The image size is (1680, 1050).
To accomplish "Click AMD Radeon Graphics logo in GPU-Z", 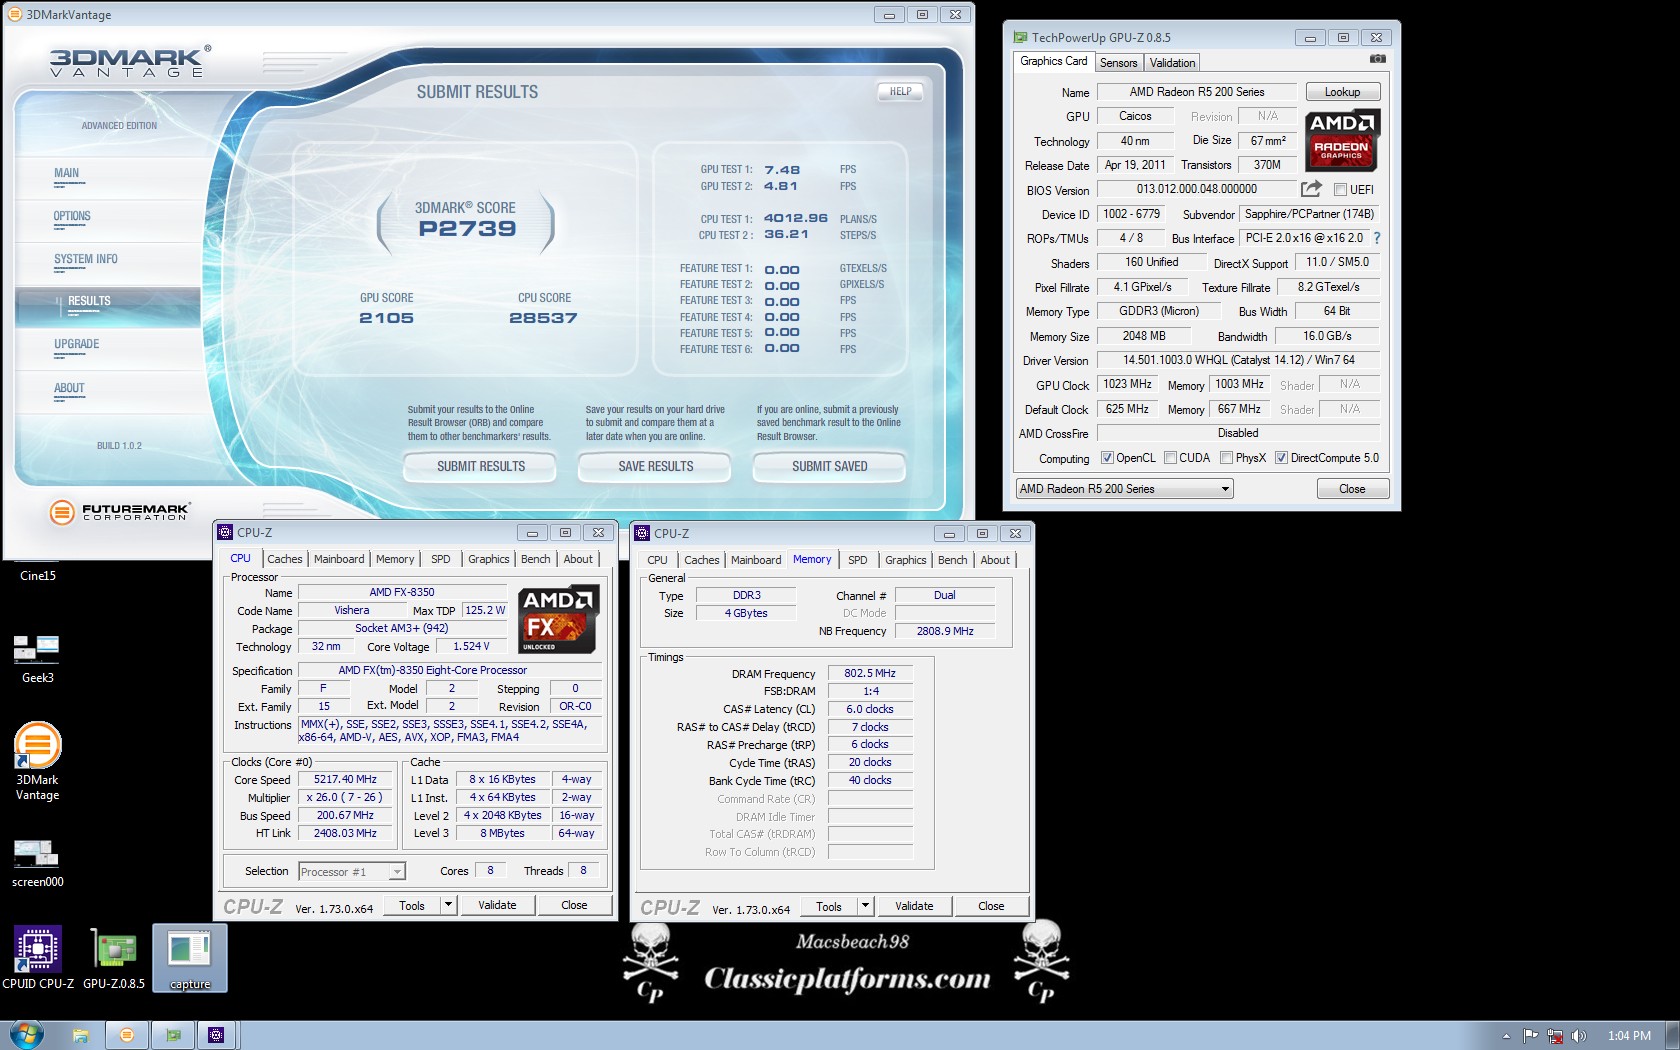I will point(1342,140).
